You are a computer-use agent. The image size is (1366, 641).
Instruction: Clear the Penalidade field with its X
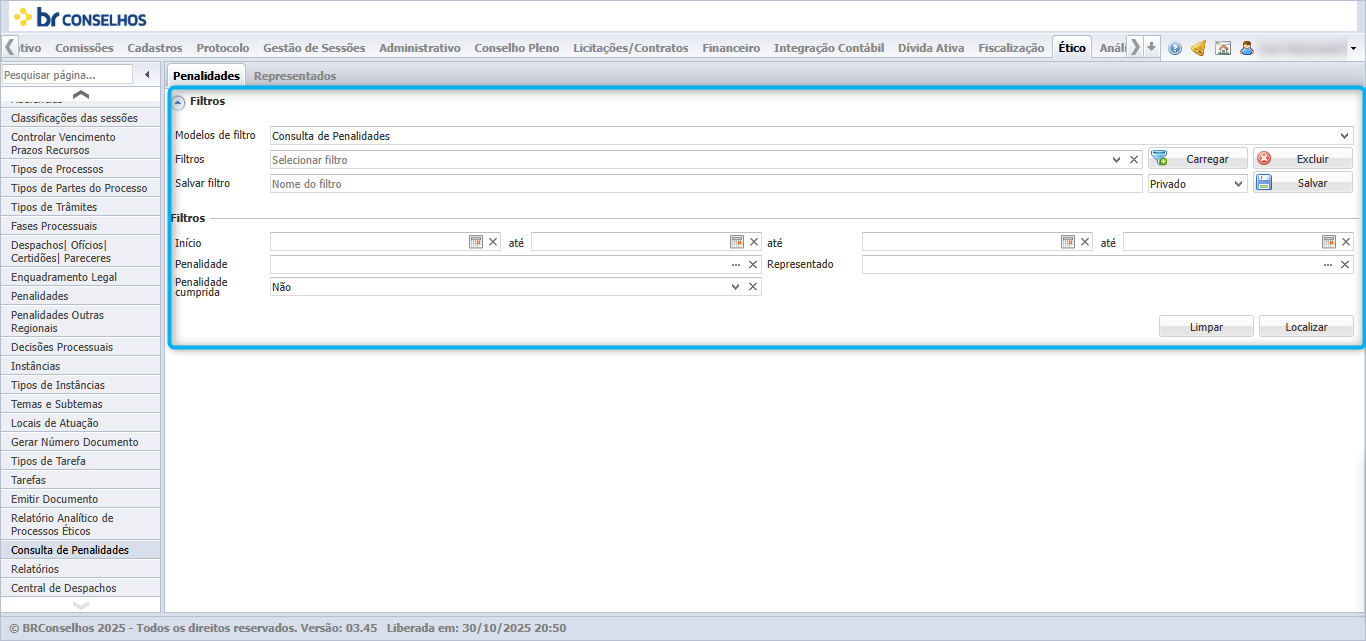[x=753, y=265]
